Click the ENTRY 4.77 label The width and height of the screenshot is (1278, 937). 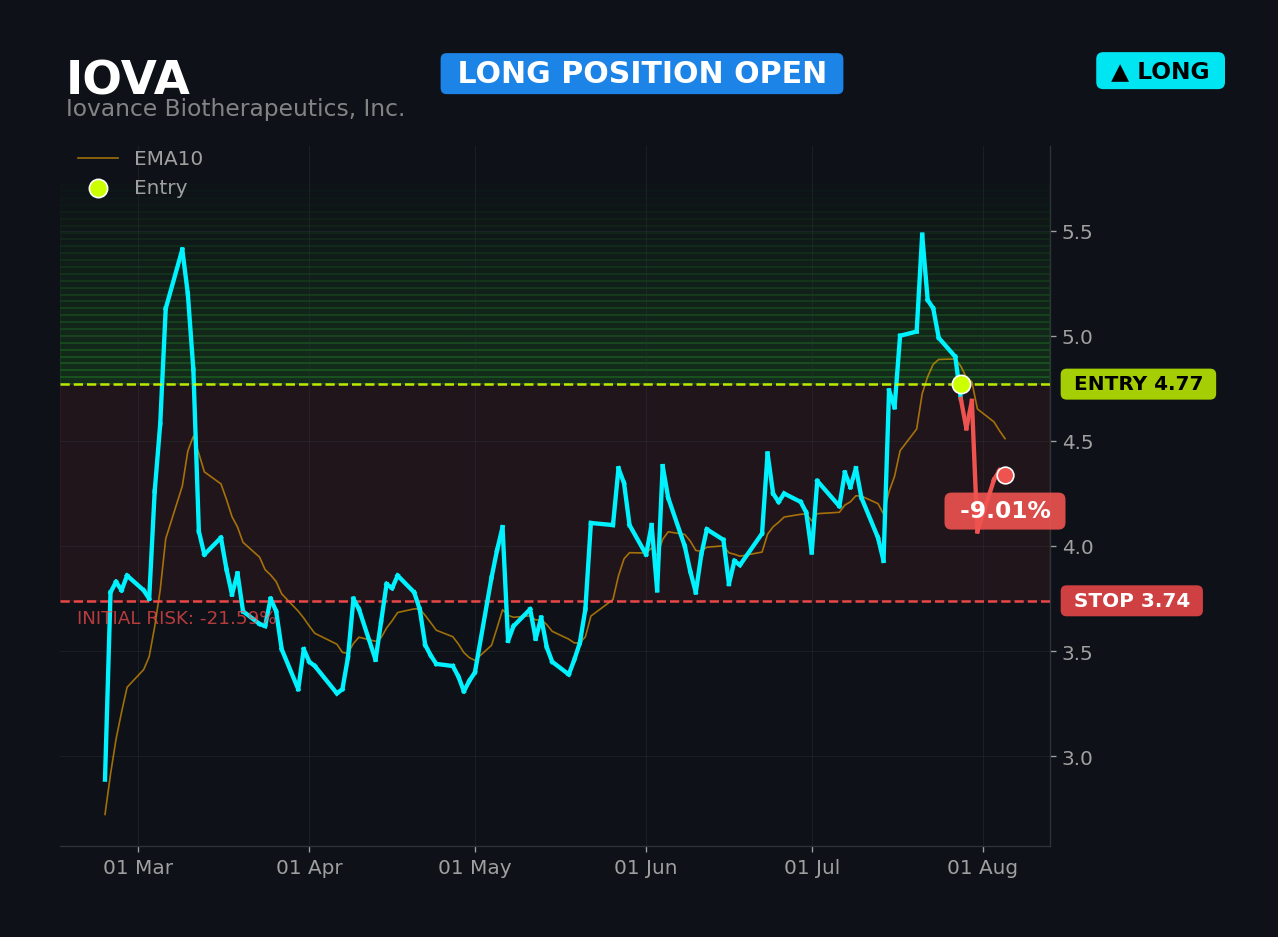pyautogui.click(x=1138, y=384)
